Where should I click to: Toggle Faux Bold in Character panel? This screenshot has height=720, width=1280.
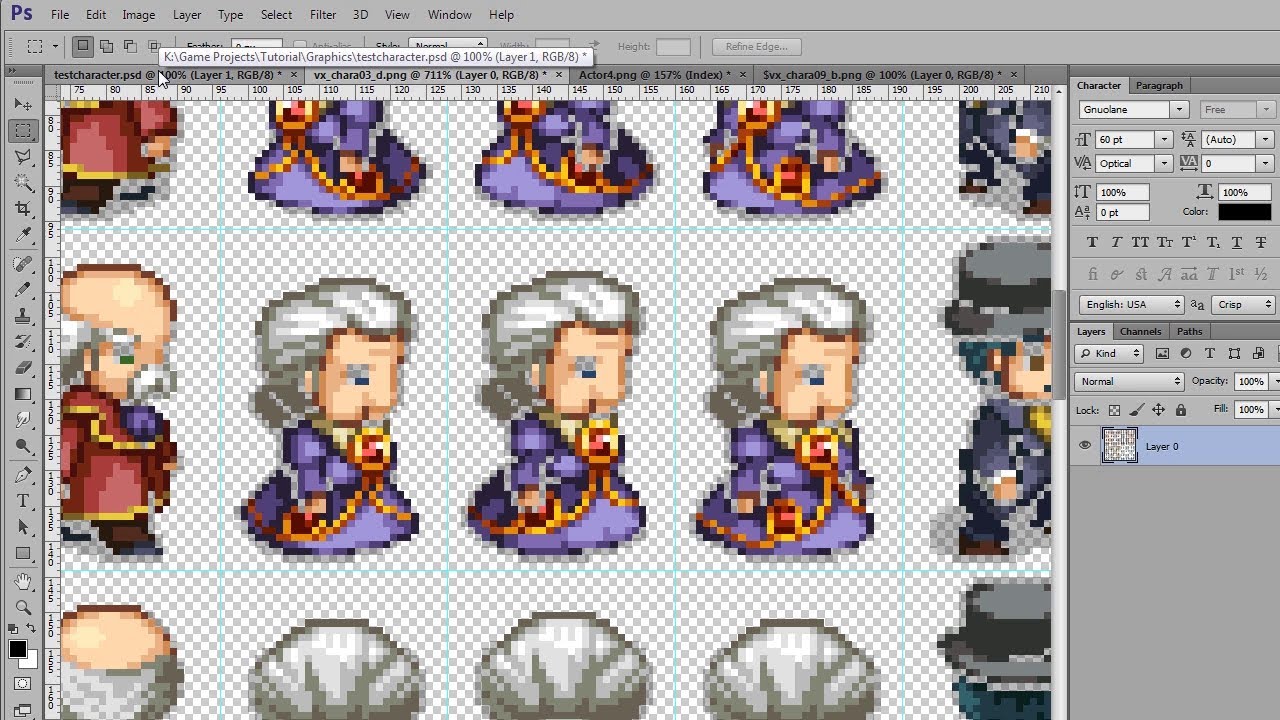click(1092, 242)
